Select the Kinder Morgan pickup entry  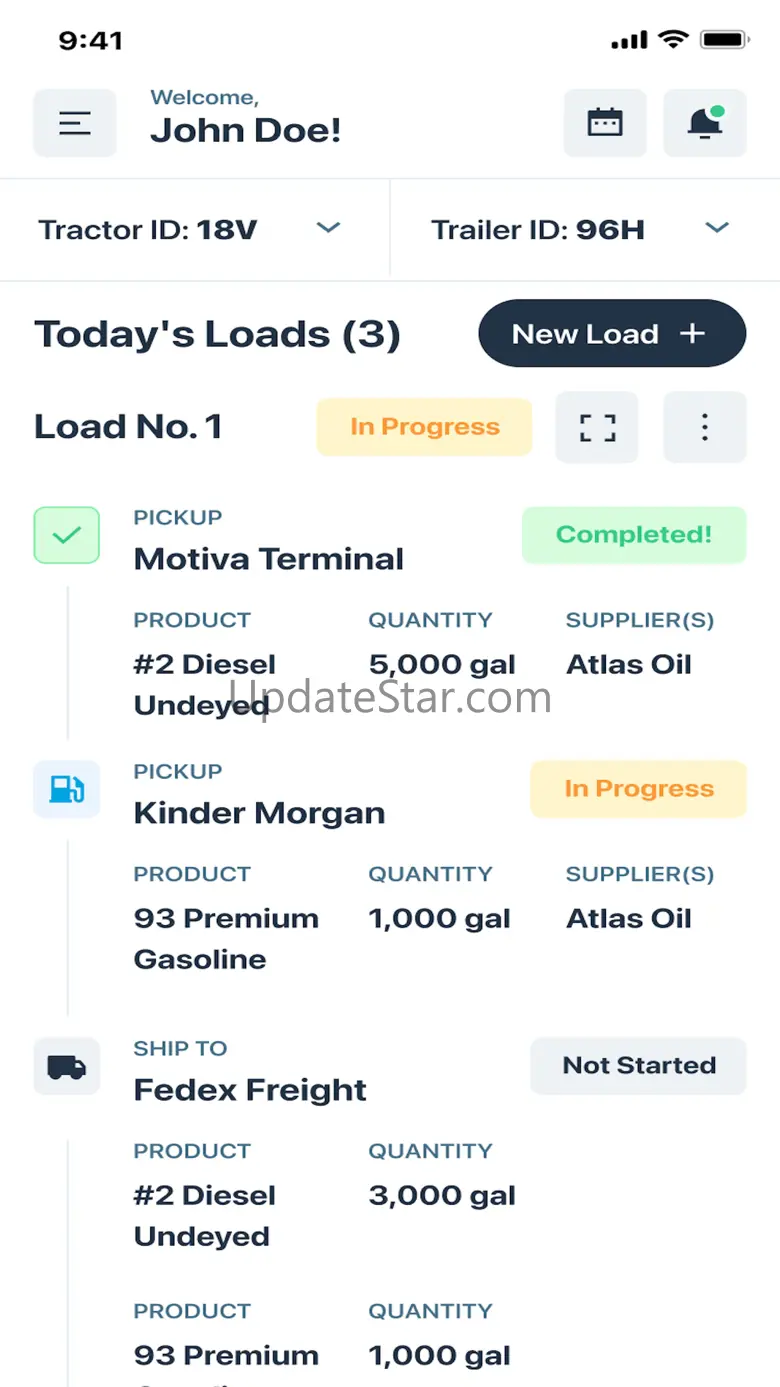coord(259,812)
